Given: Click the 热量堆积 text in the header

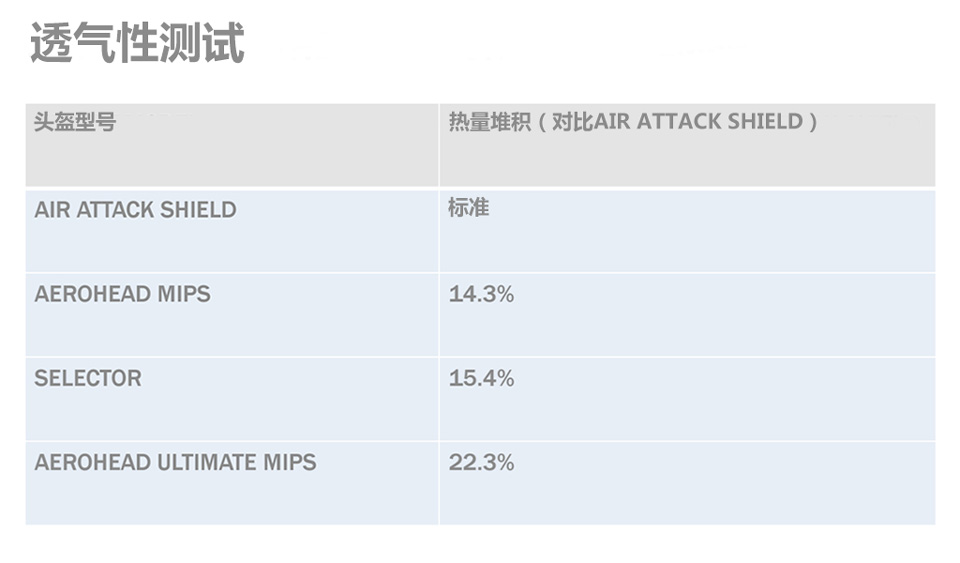Looking at the screenshot, I should tap(489, 122).
